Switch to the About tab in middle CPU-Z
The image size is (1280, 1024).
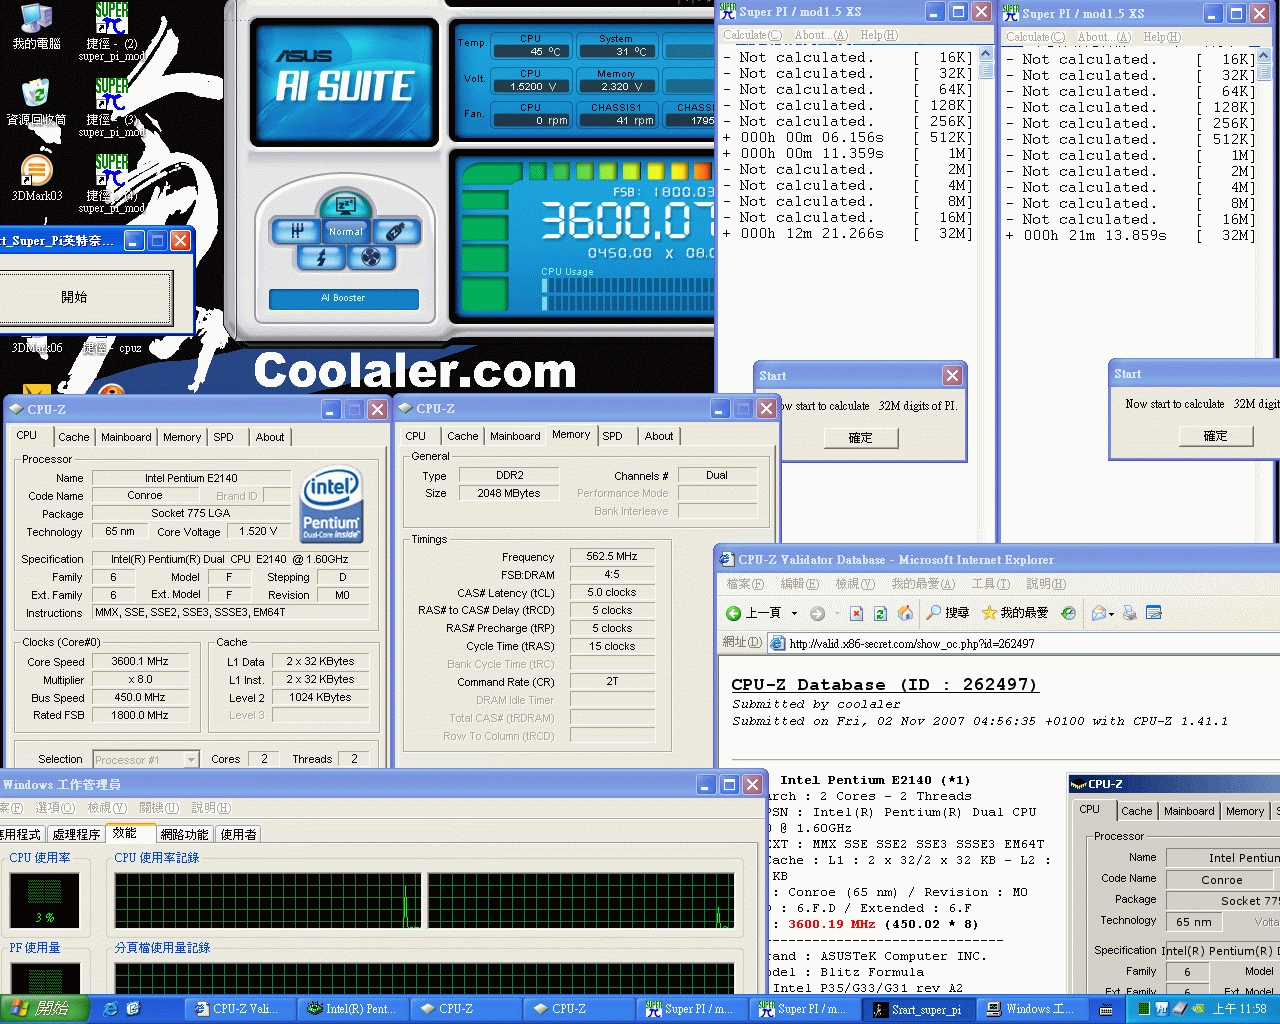click(659, 436)
